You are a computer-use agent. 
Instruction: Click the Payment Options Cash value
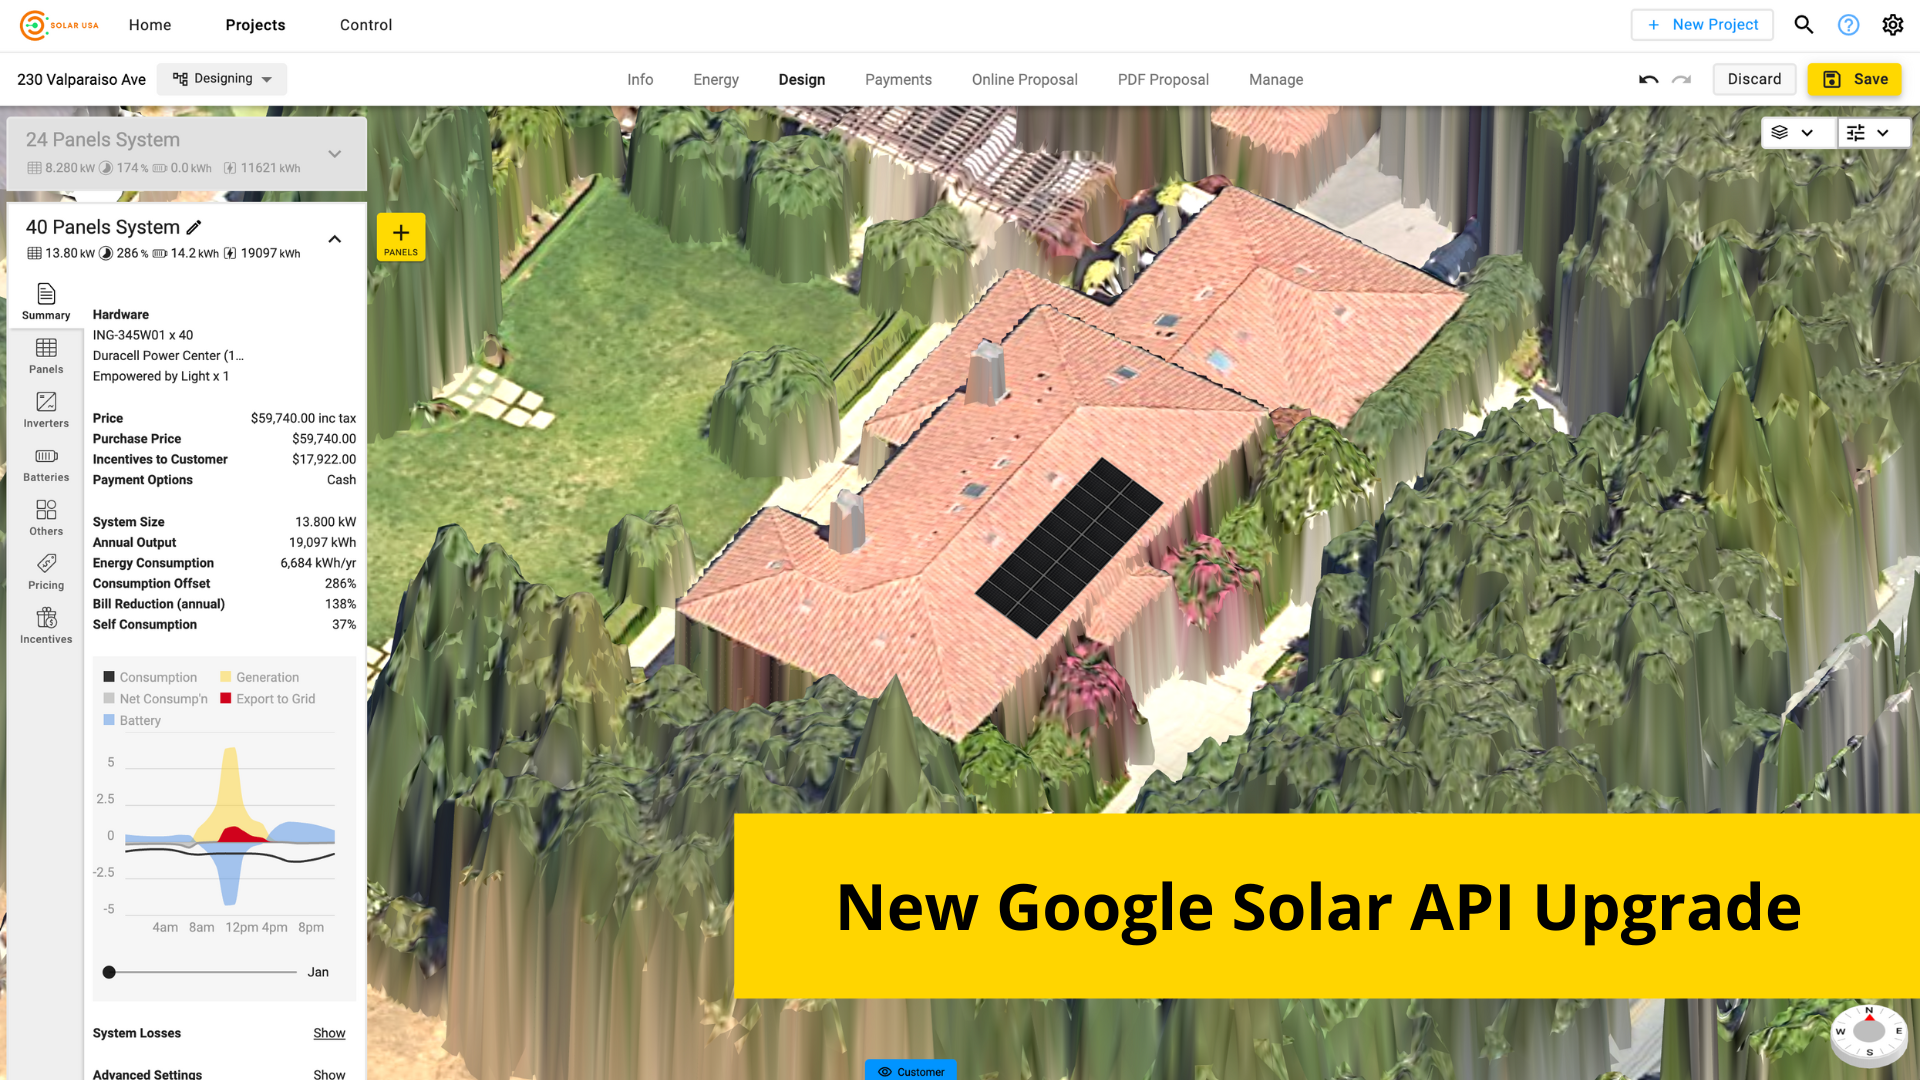click(x=341, y=480)
